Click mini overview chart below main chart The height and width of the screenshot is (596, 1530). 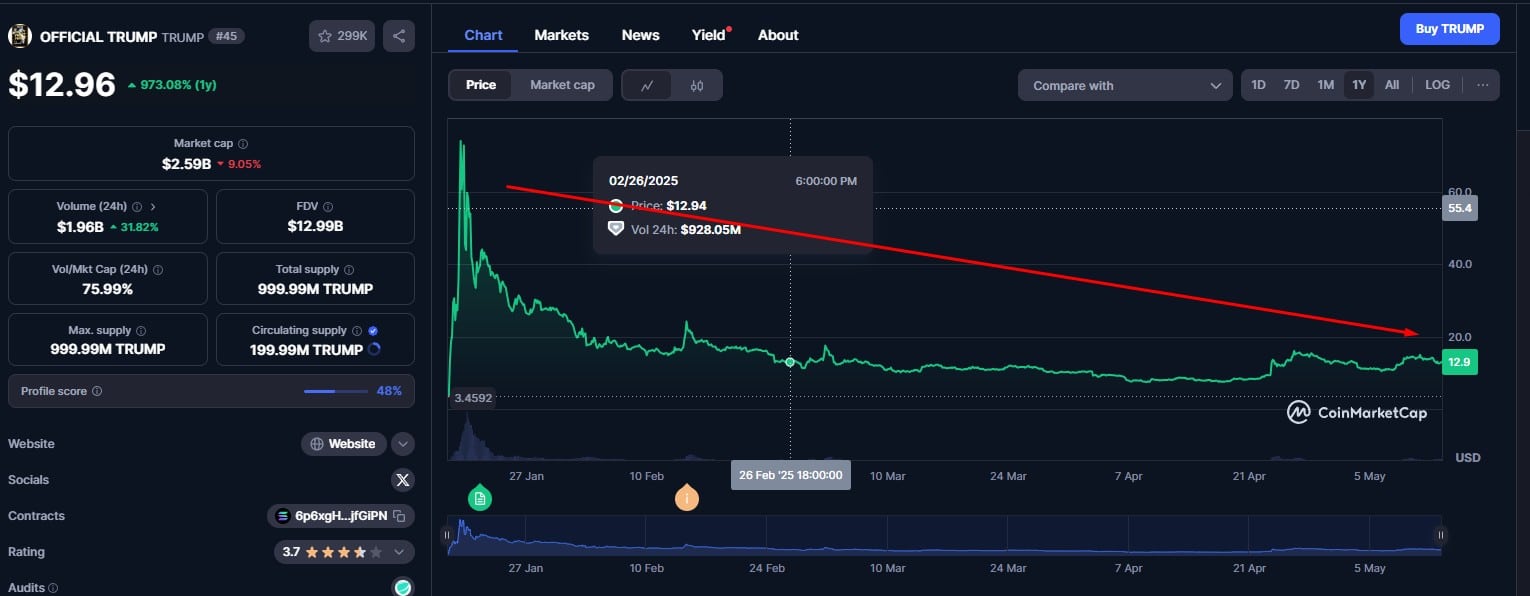click(x=944, y=535)
